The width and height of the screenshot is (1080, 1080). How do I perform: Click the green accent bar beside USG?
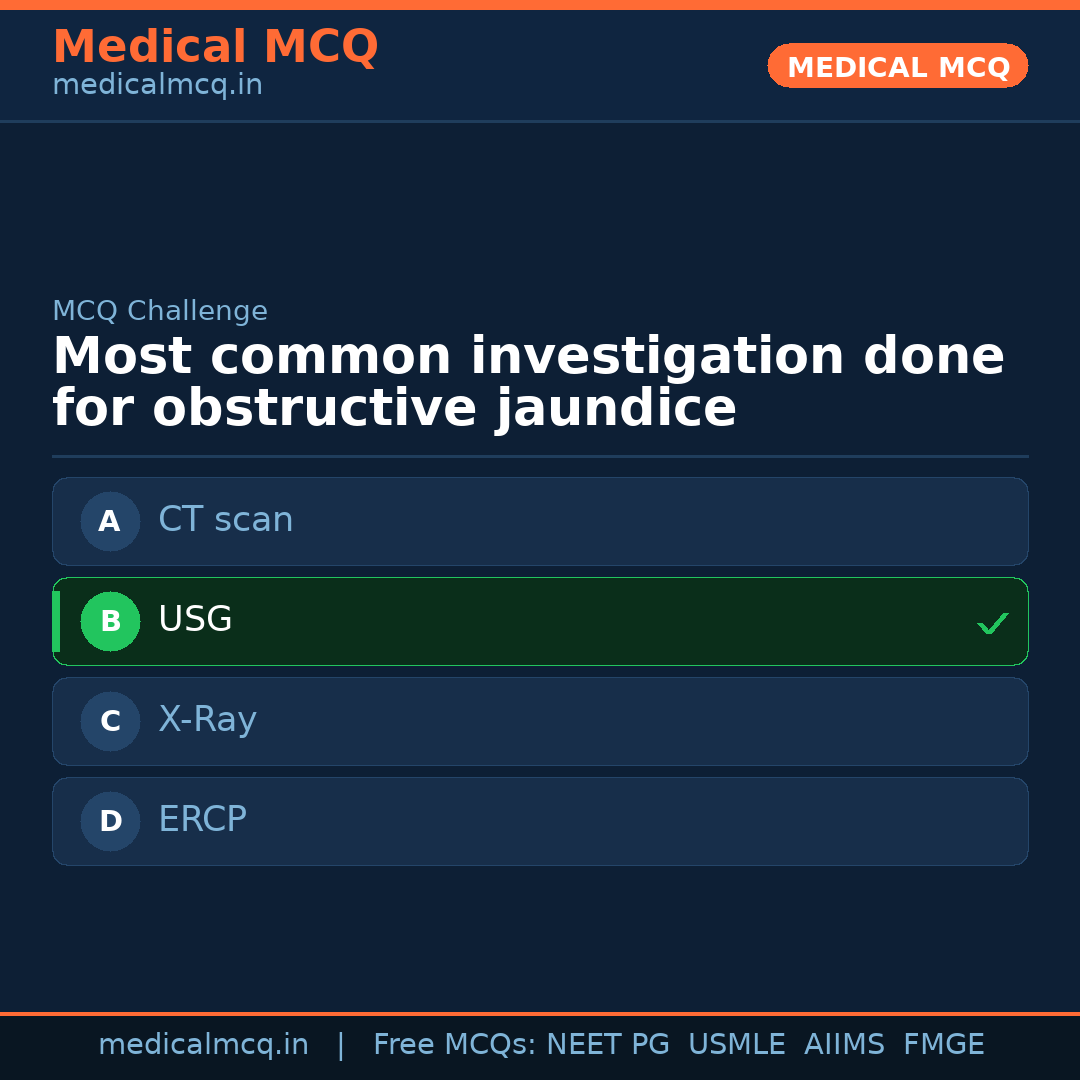56,621
